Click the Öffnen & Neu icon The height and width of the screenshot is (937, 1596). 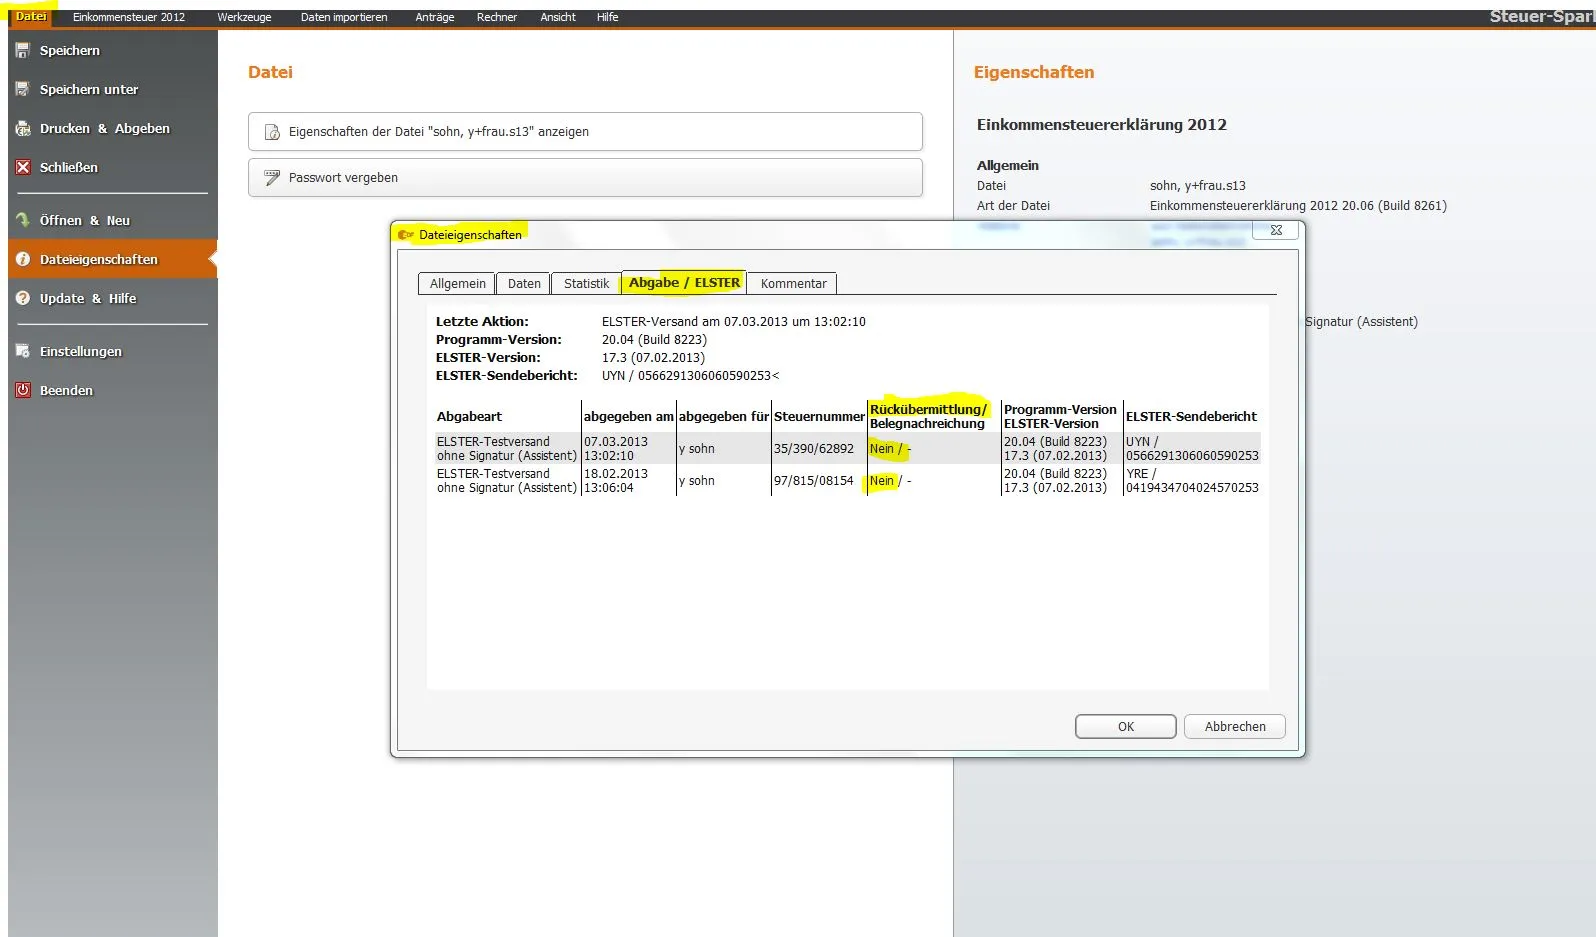tap(23, 220)
